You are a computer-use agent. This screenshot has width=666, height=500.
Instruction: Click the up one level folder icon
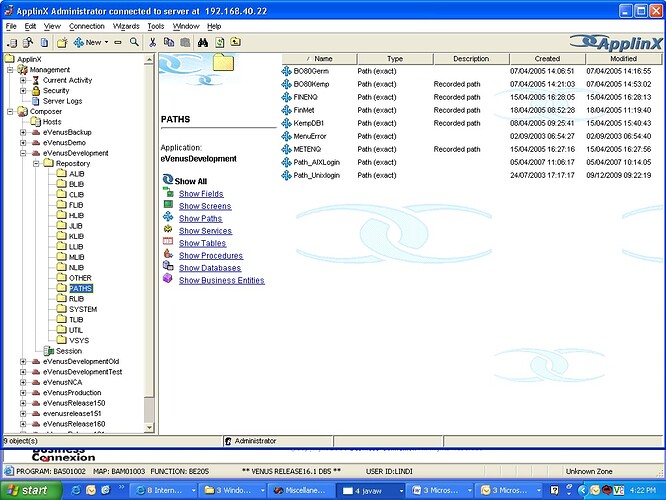[235, 42]
